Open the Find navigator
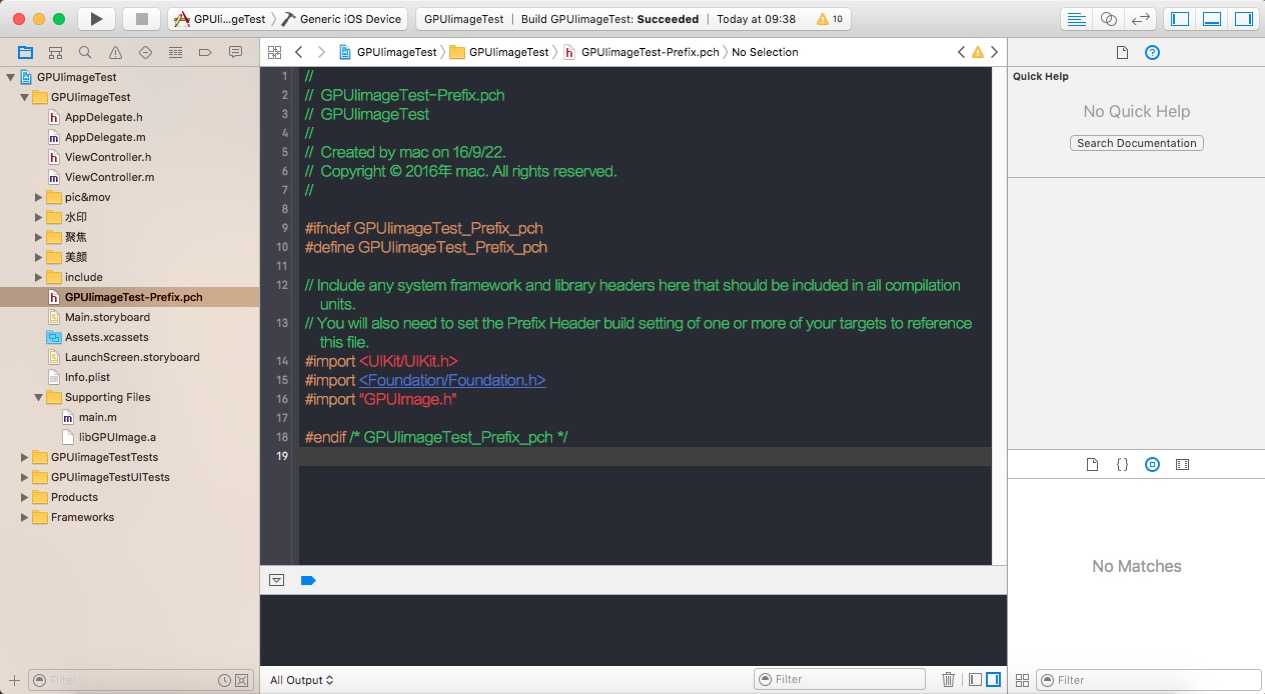This screenshot has width=1265, height=694. pyautogui.click(x=85, y=52)
